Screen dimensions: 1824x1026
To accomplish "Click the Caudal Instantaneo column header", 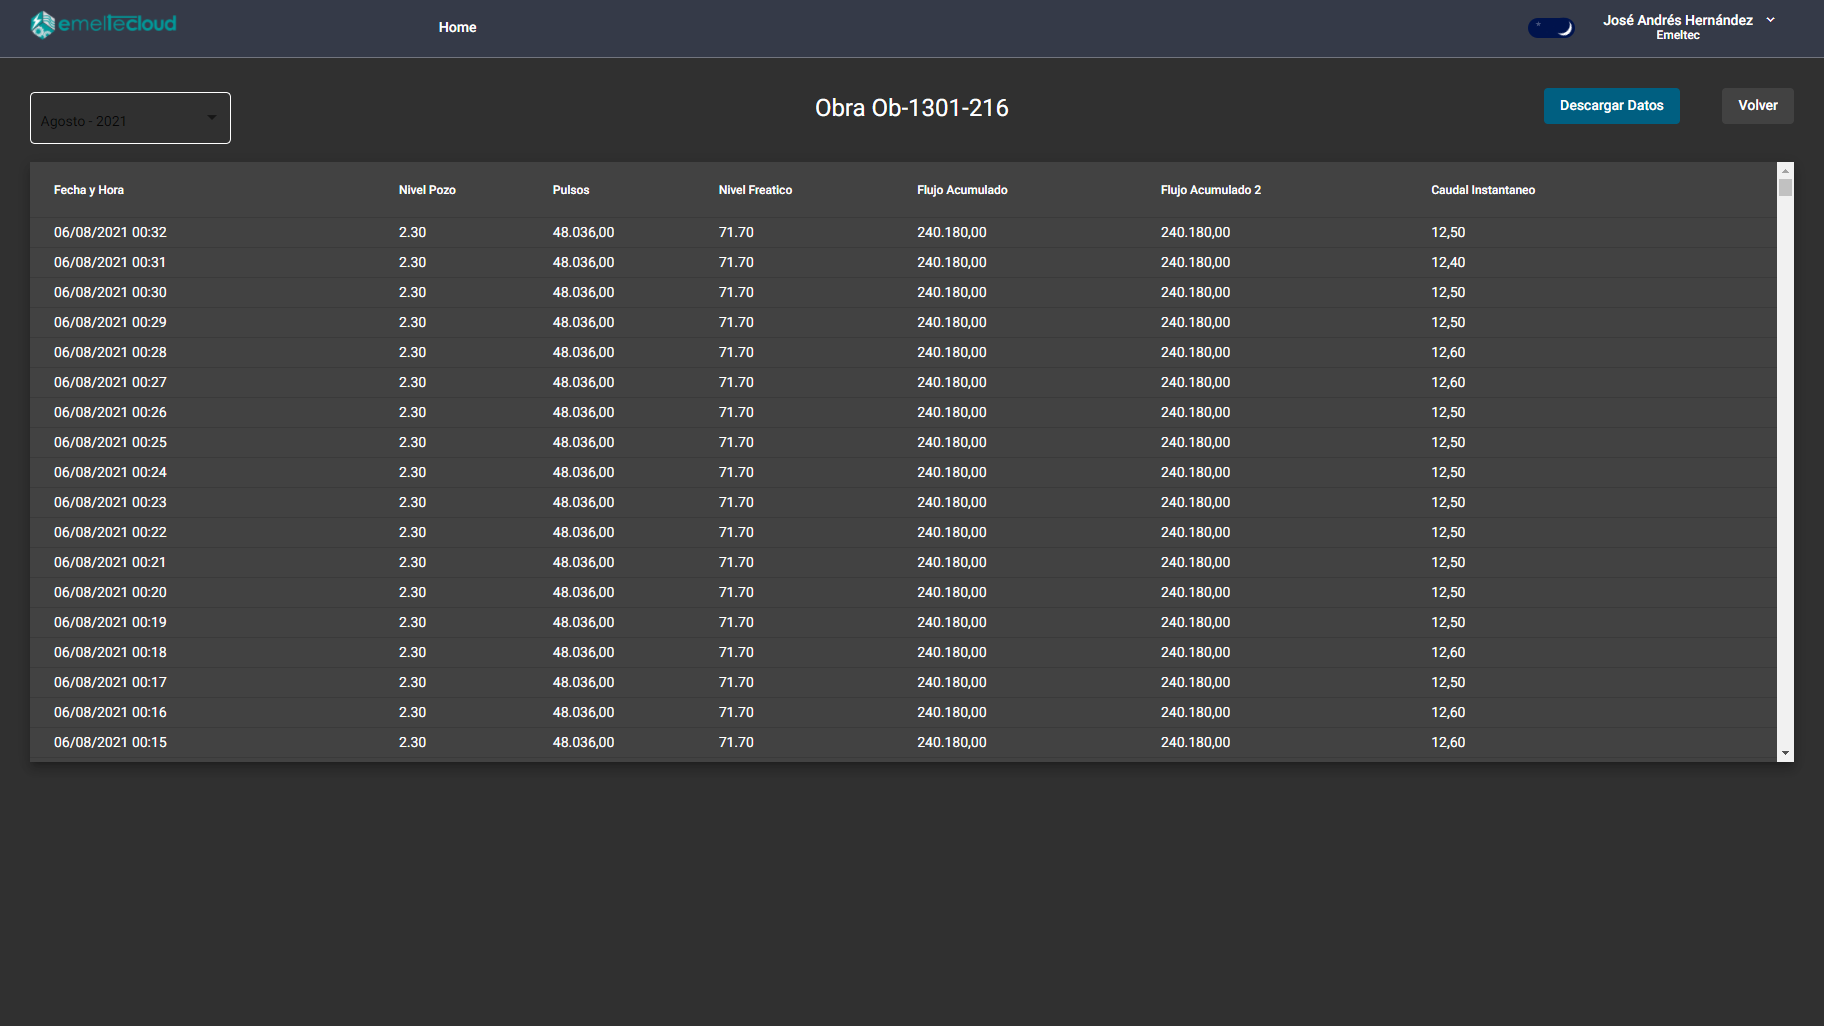I will [1483, 190].
